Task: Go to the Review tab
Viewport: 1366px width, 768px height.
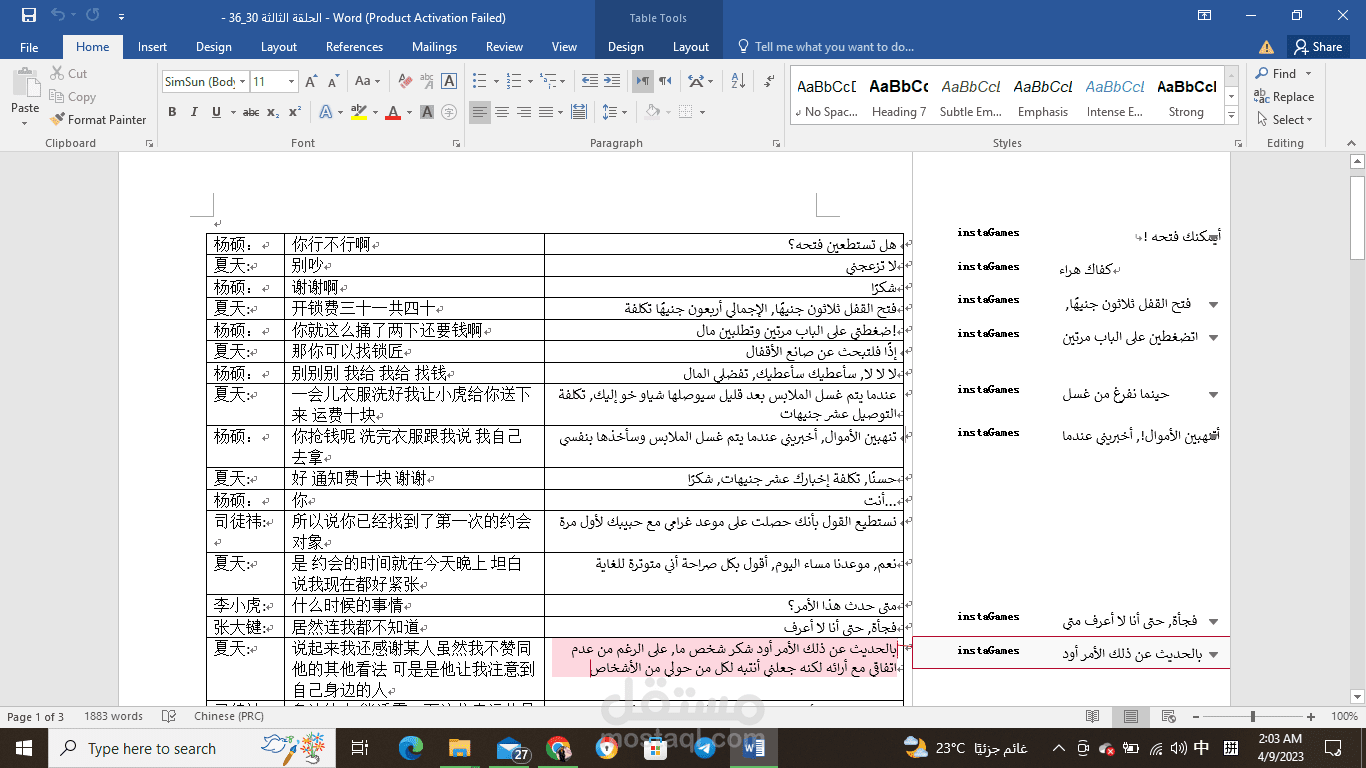Action: coord(504,47)
